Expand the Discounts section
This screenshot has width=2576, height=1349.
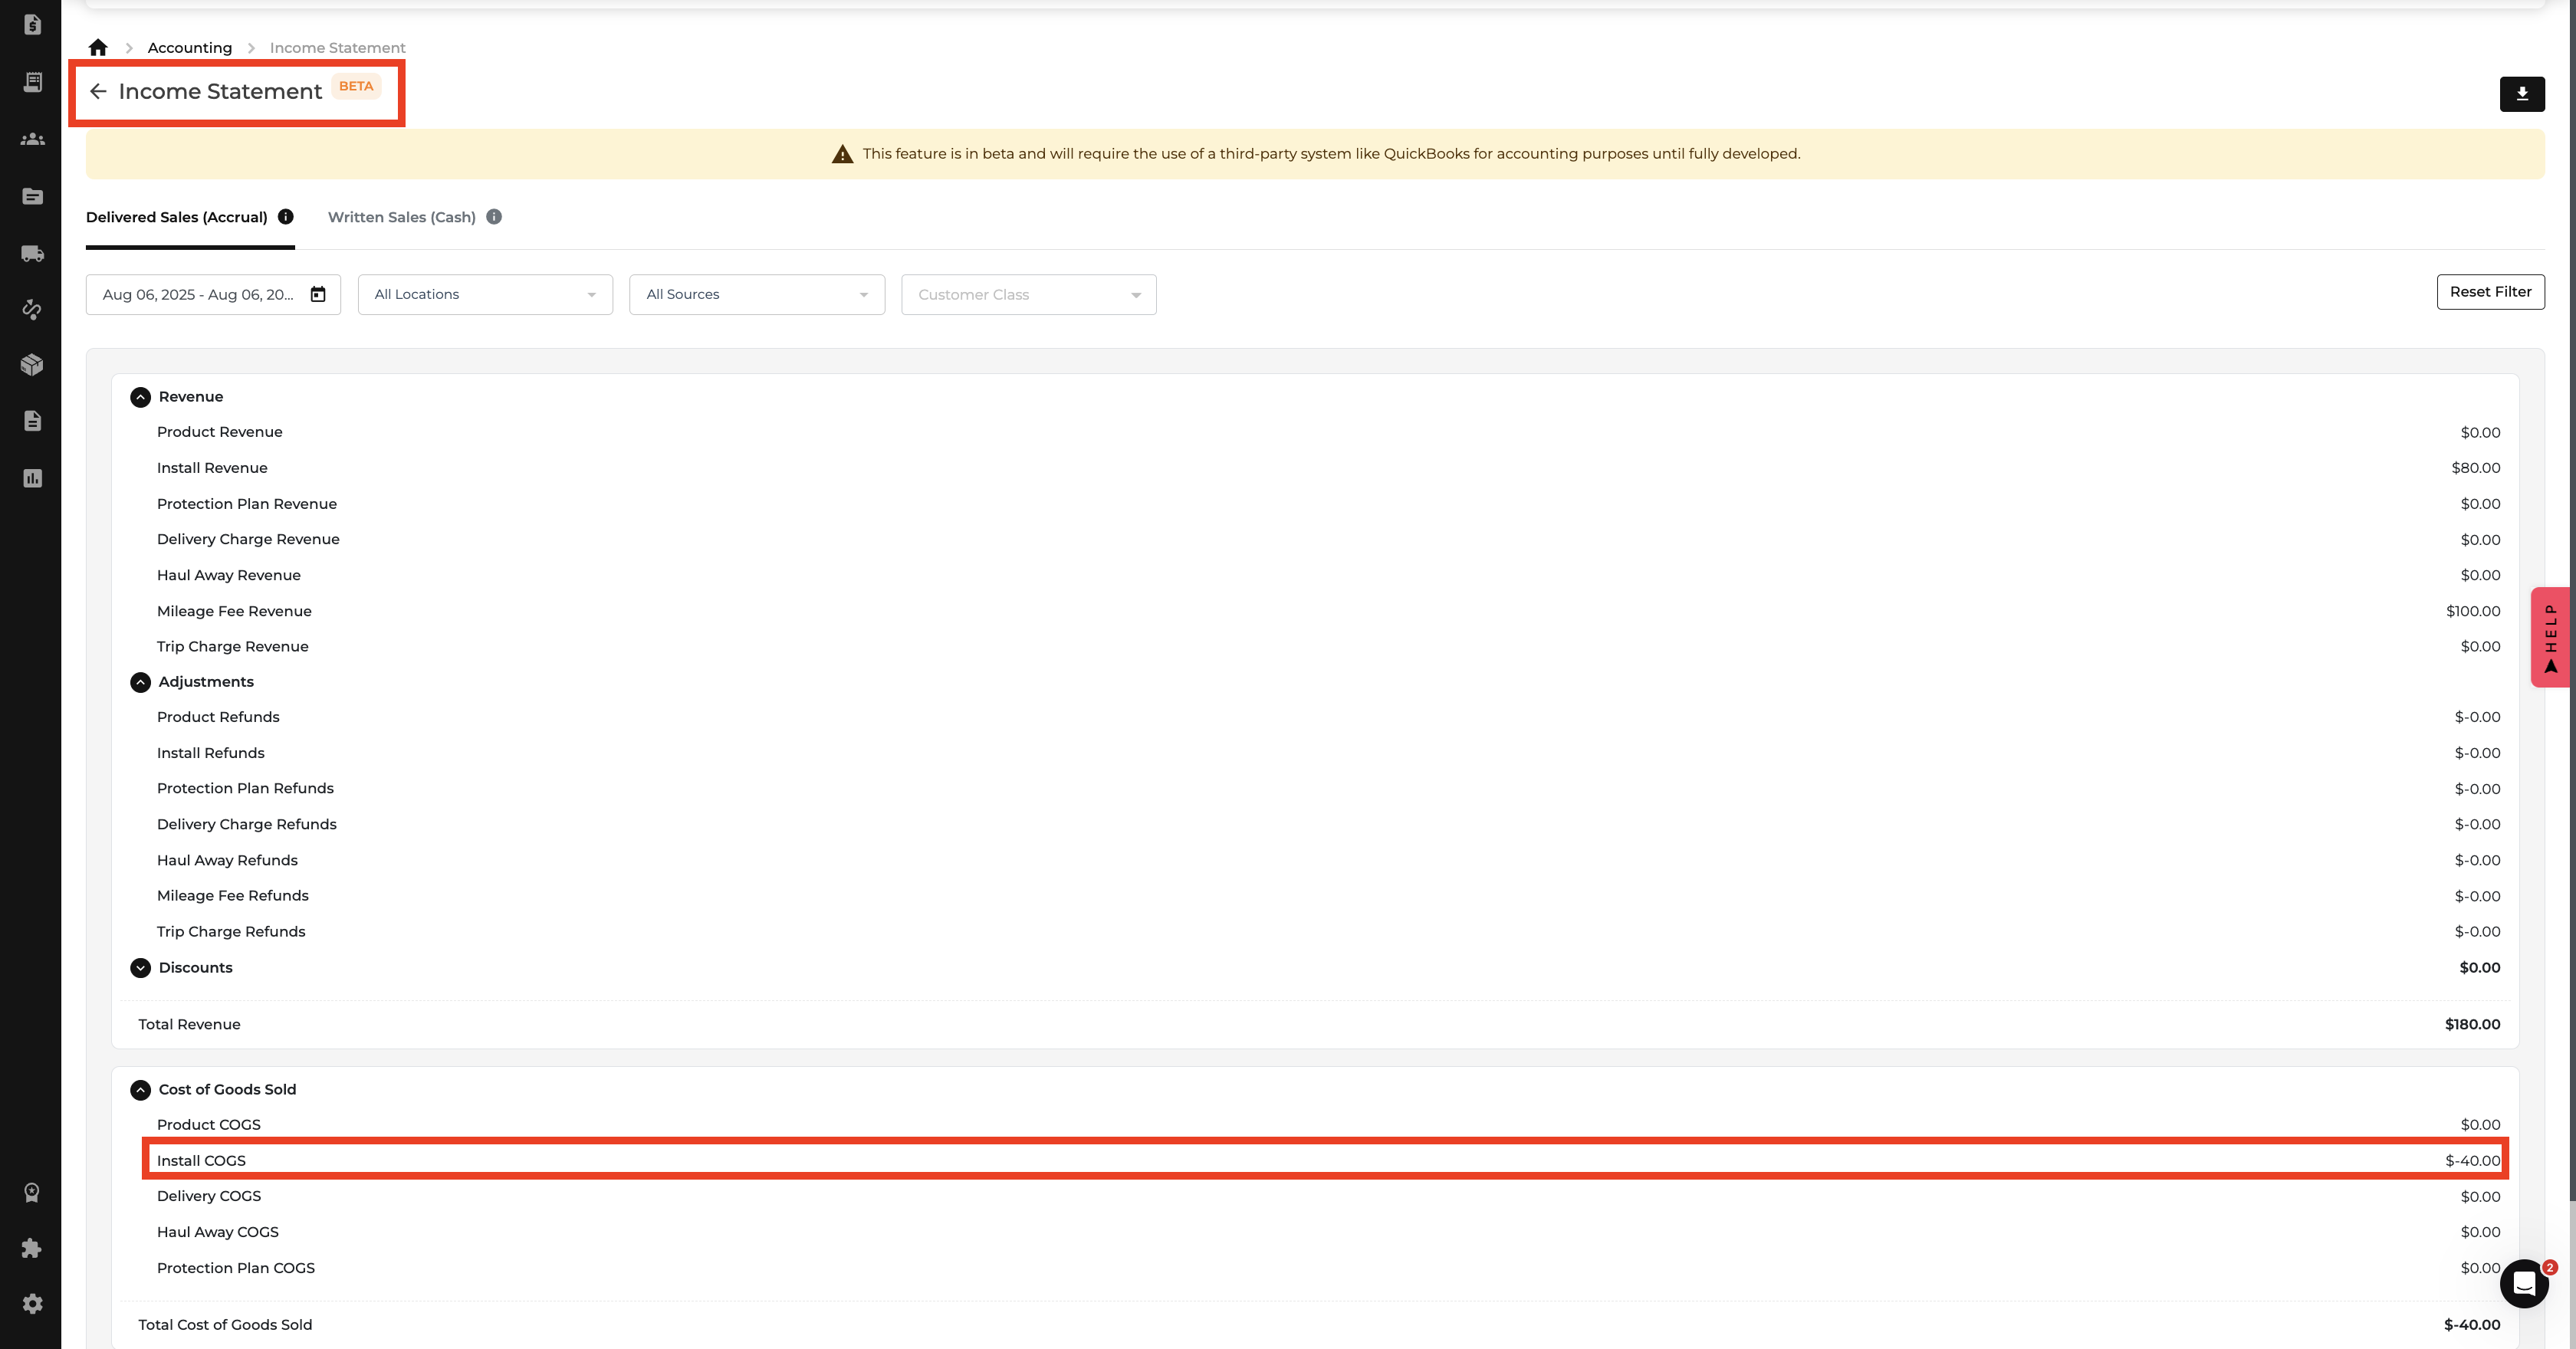coord(140,968)
